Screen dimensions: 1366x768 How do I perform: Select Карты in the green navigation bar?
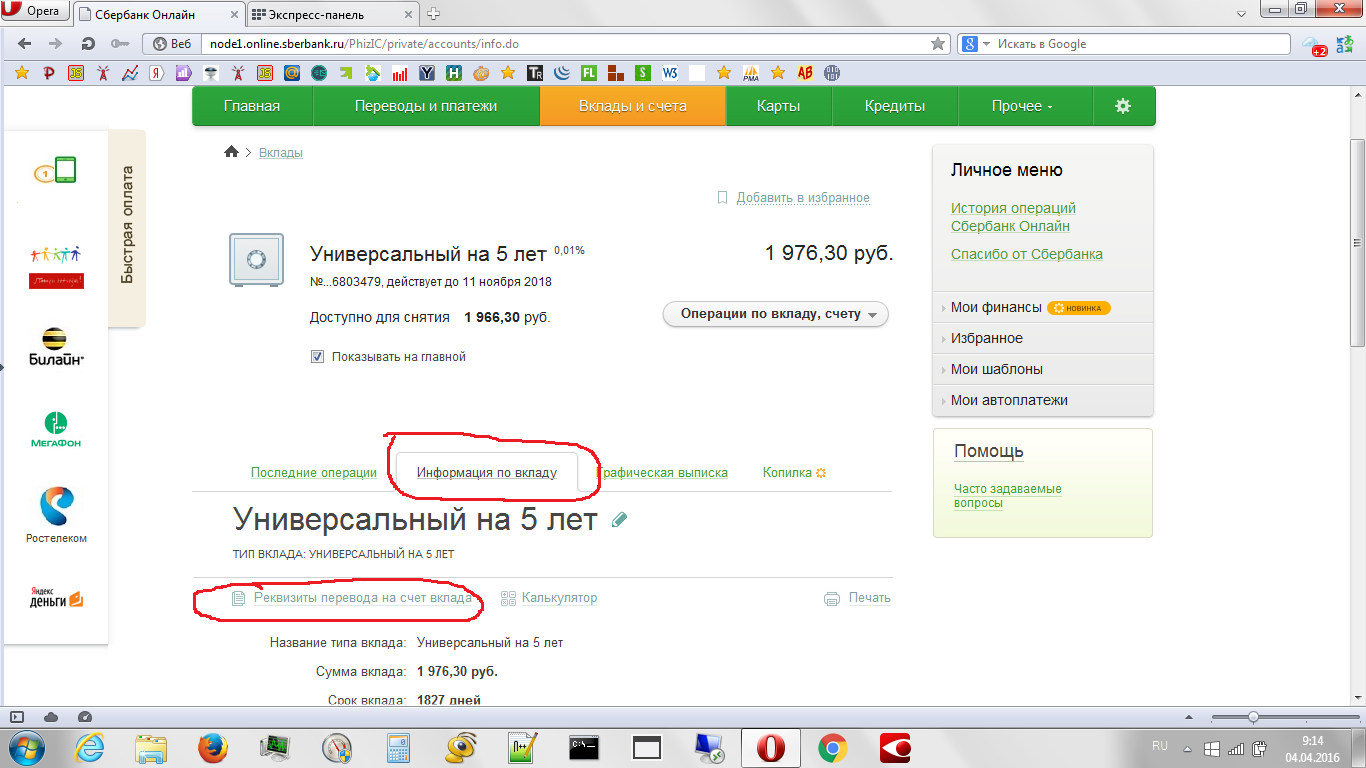click(778, 106)
